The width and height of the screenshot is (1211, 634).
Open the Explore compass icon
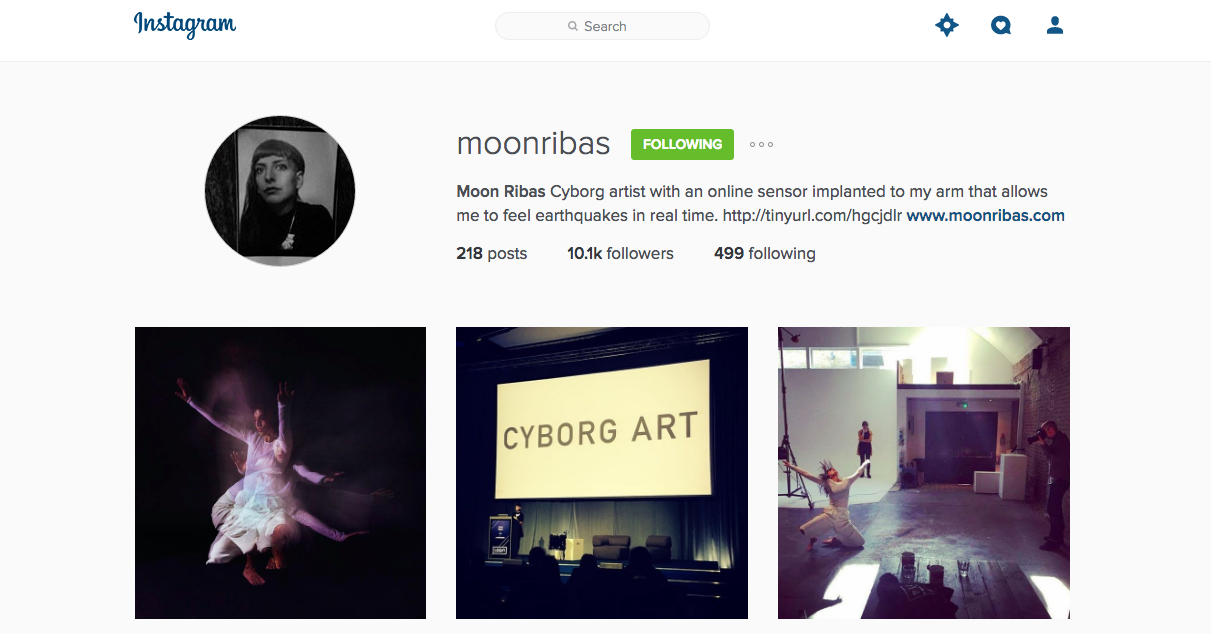click(x=947, y=26)
